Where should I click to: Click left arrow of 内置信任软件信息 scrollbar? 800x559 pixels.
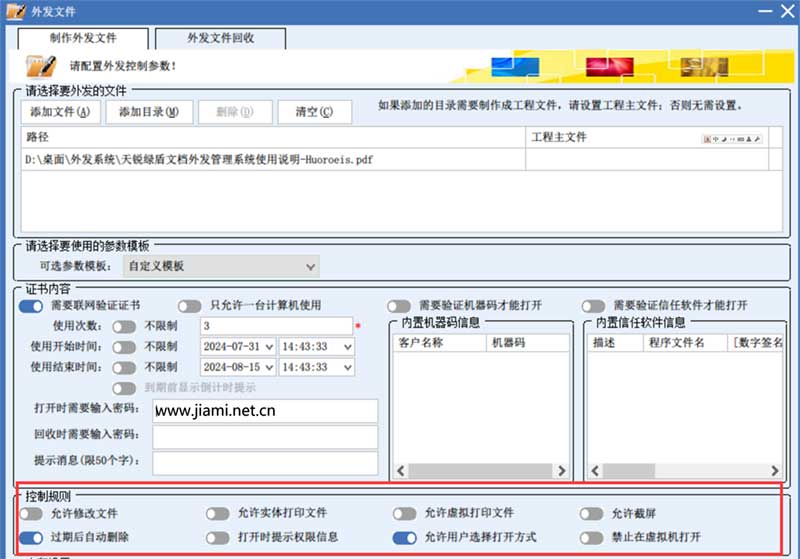(x=595, y=471)
